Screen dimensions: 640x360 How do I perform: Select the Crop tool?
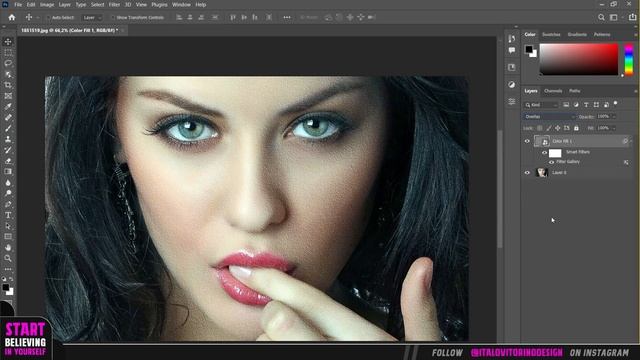(x=8, y=85)
